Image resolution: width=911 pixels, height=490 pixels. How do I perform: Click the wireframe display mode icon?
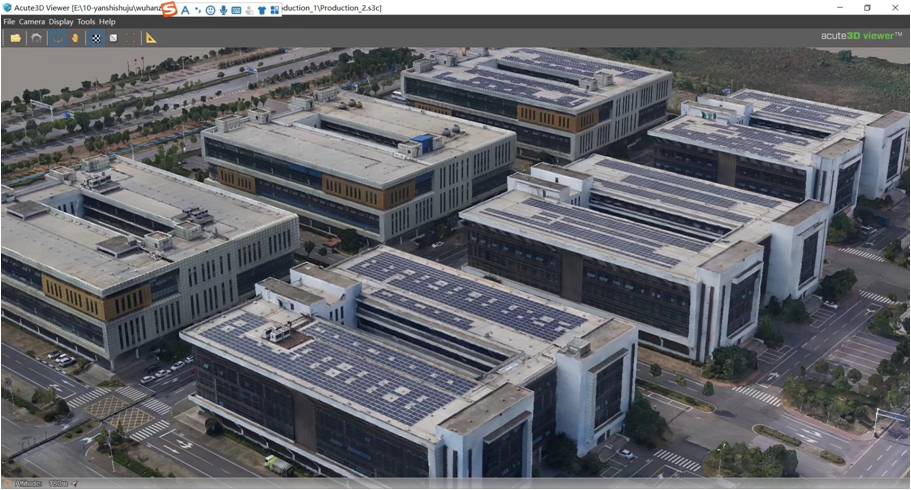tap(130, 38)
